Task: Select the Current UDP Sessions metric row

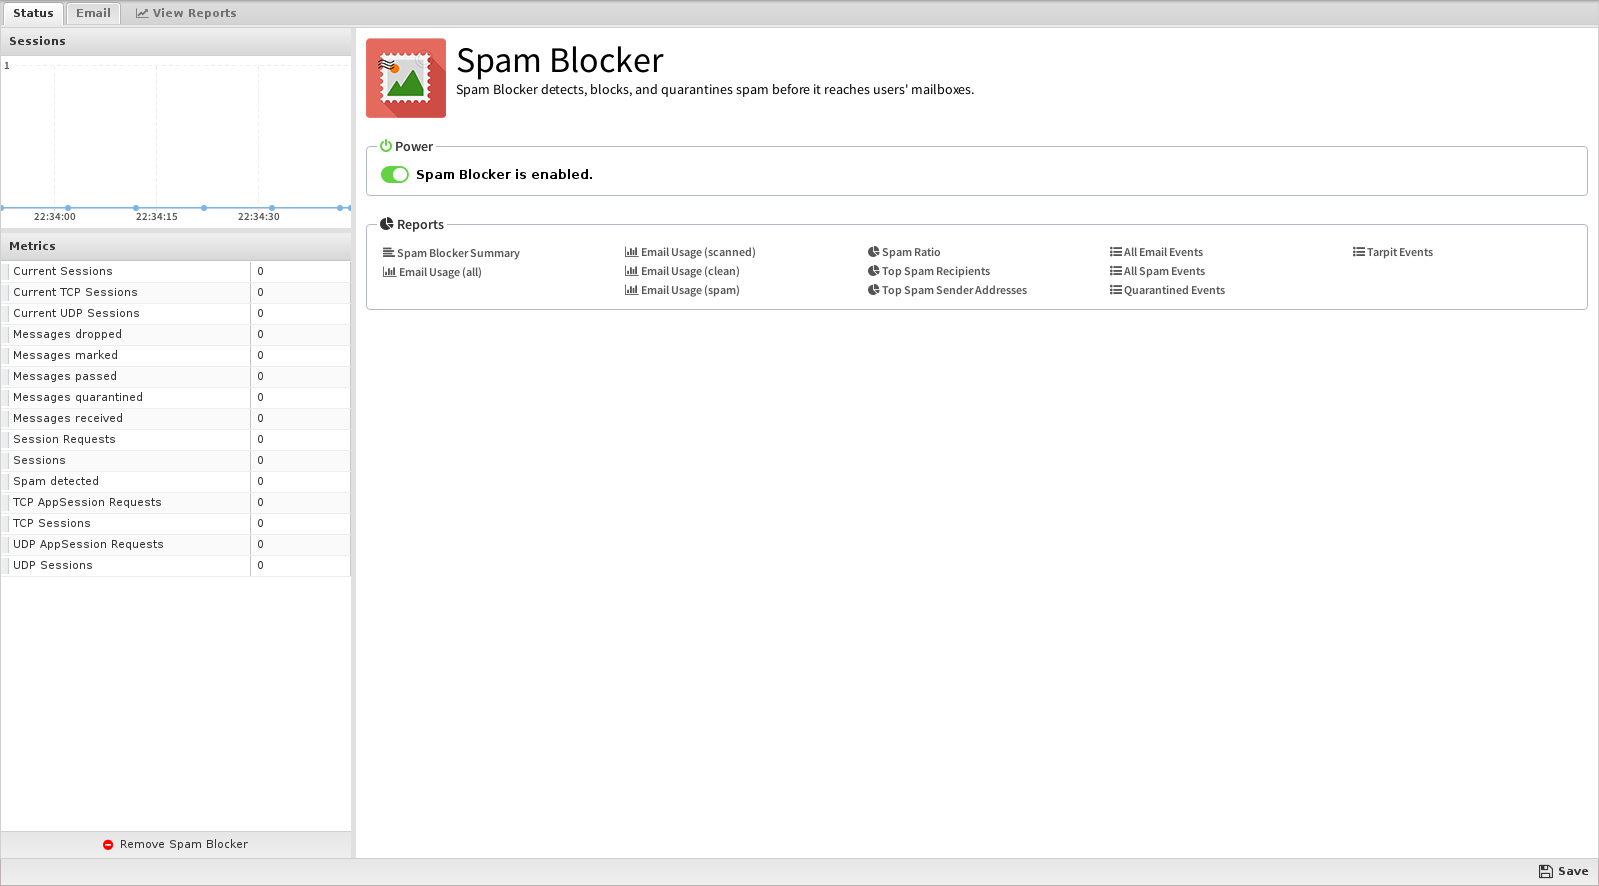Action: pyautogui.click(x=176, y=313)
